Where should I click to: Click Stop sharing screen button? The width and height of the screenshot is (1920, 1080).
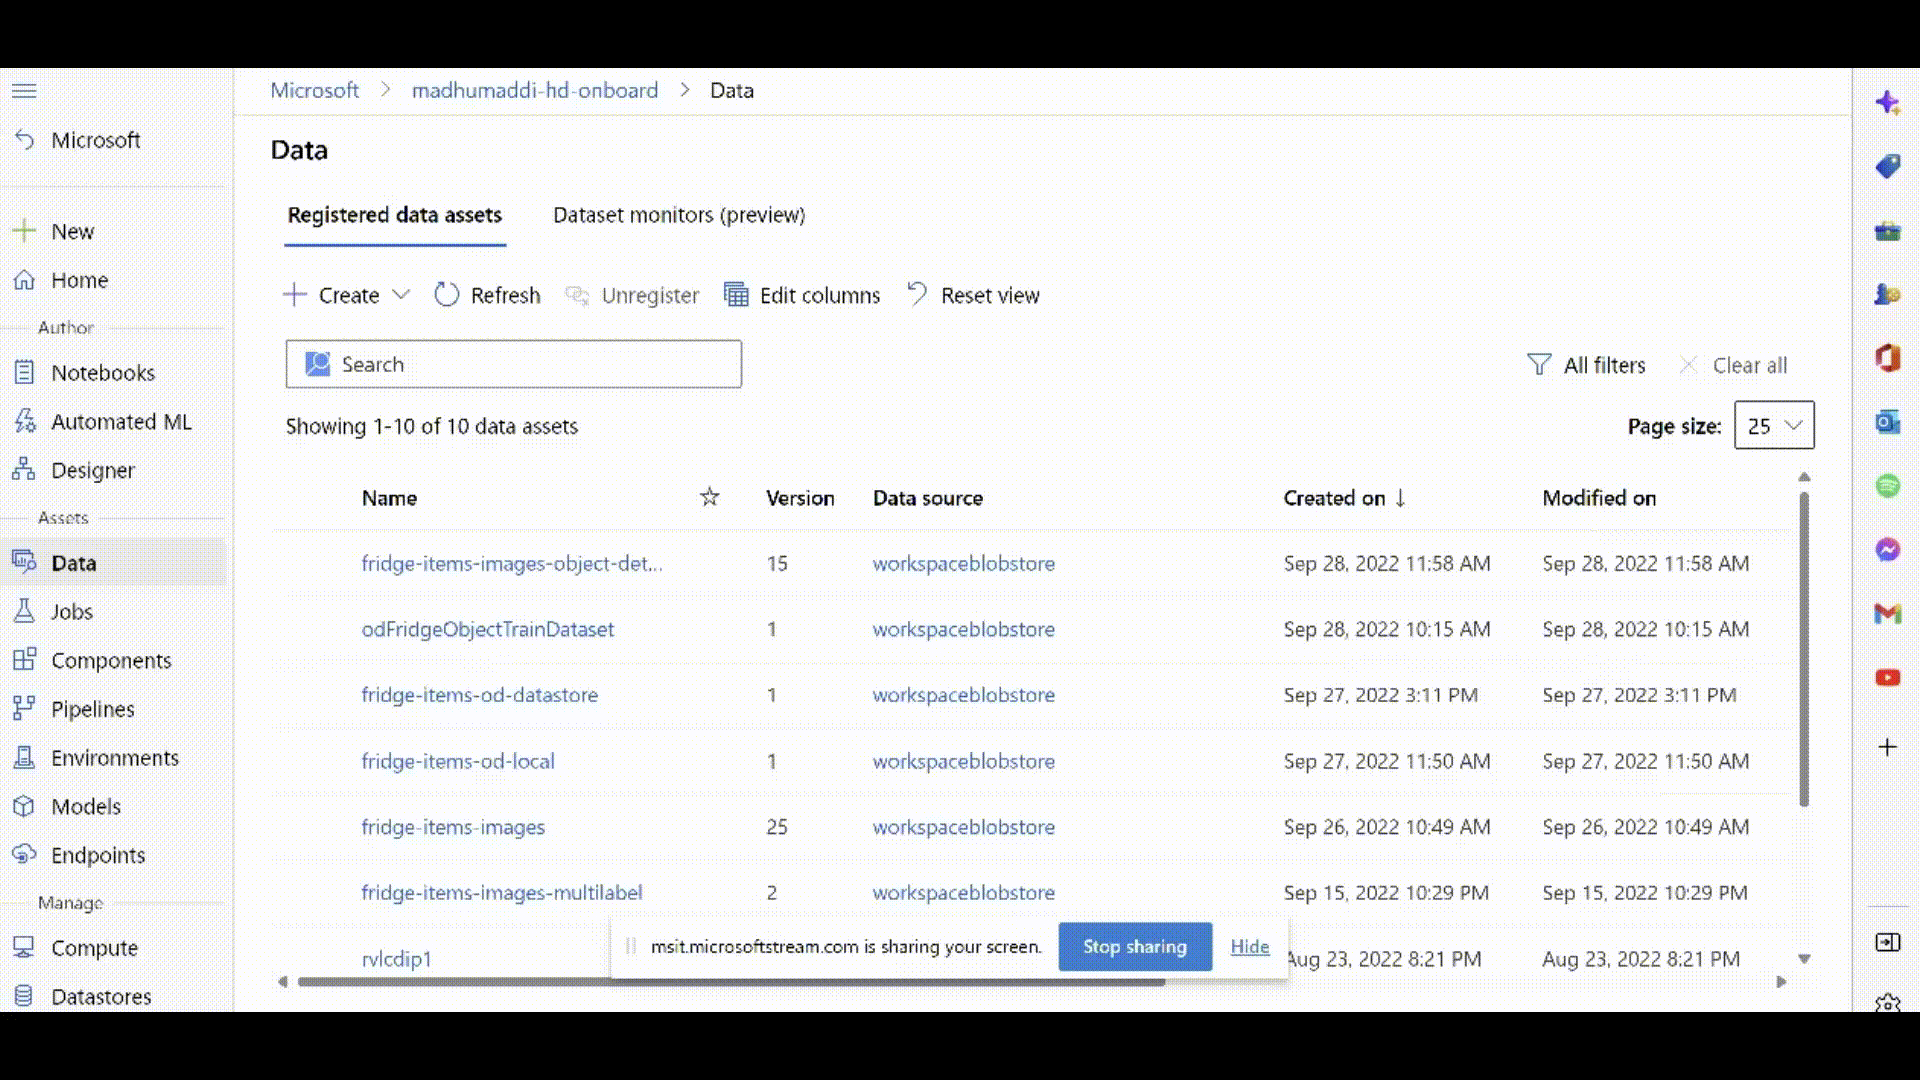point(1134,945)
